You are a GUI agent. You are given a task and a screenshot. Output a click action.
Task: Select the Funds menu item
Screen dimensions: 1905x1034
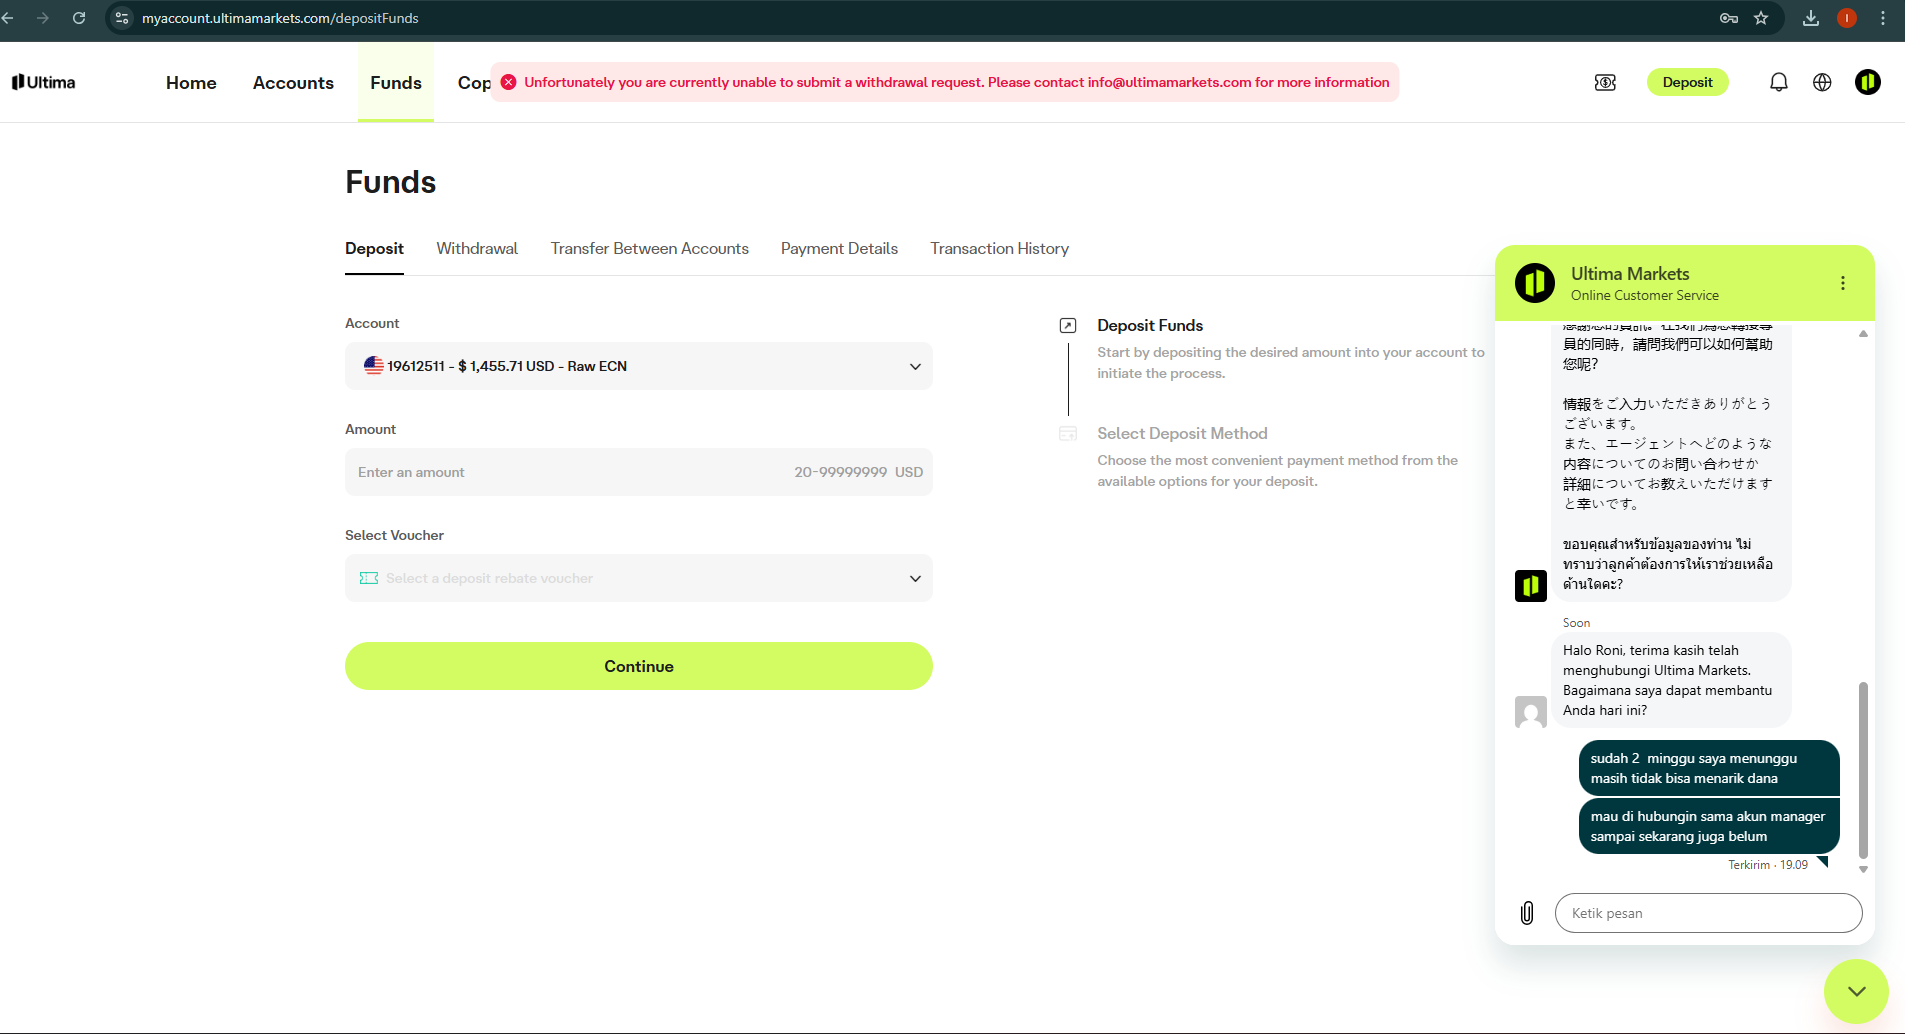click(396, 82)
